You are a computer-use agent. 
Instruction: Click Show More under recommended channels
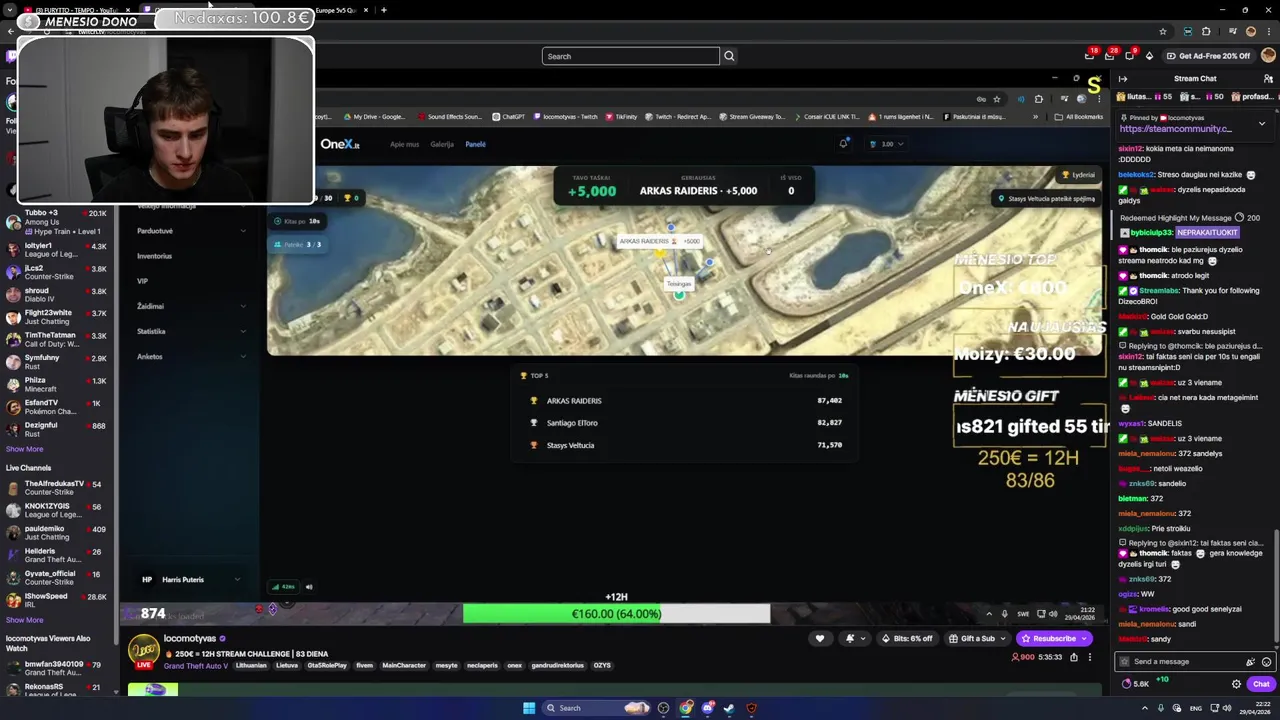(x=24, y=449)
